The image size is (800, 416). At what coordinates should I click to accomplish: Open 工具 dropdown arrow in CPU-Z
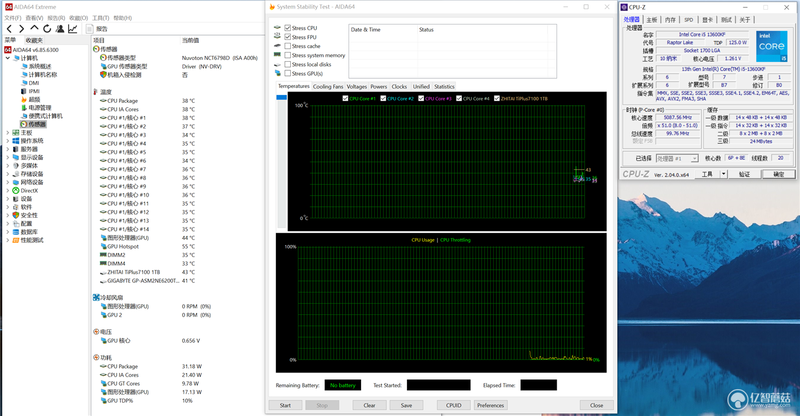723,174
